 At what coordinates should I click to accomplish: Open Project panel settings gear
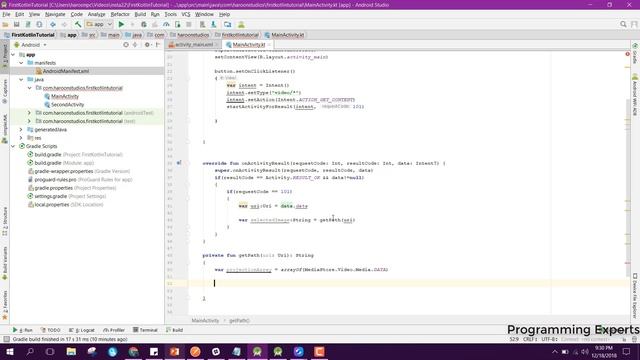click(x=147, y=44)
